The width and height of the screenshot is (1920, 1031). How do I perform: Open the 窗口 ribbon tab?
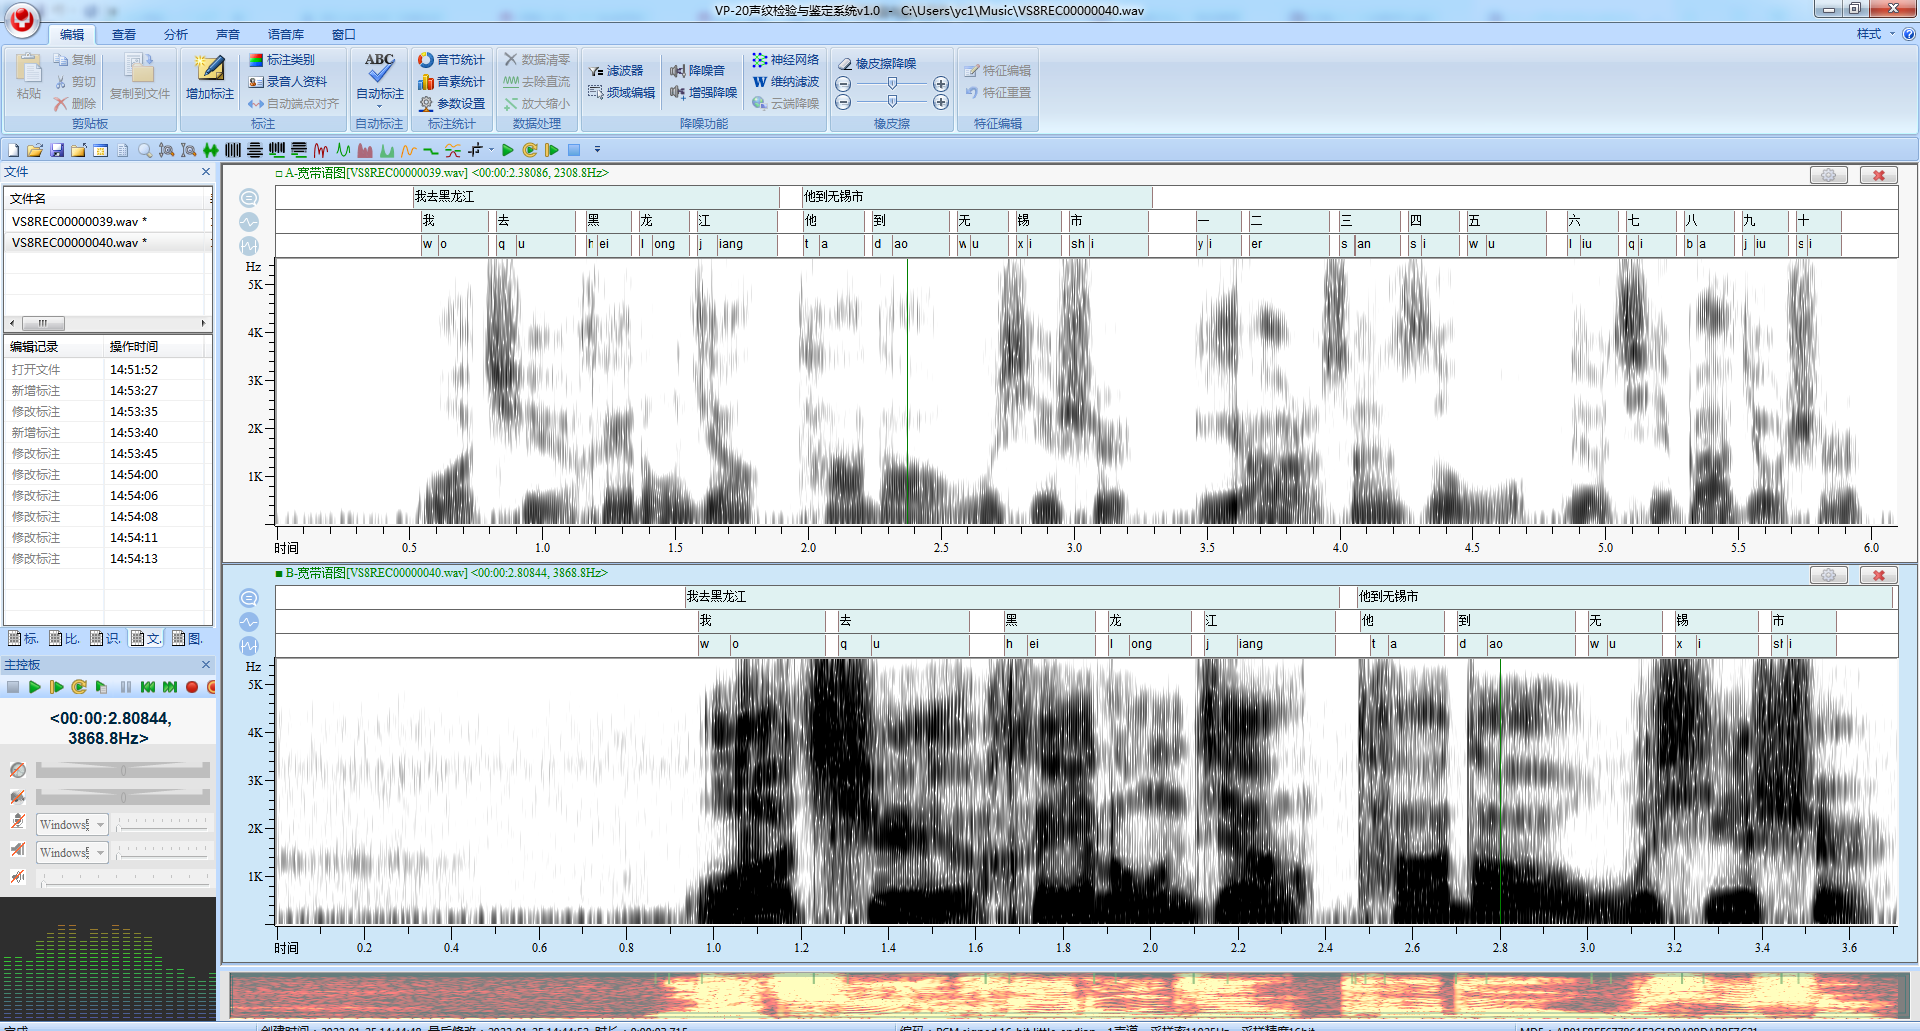[344, 34]
